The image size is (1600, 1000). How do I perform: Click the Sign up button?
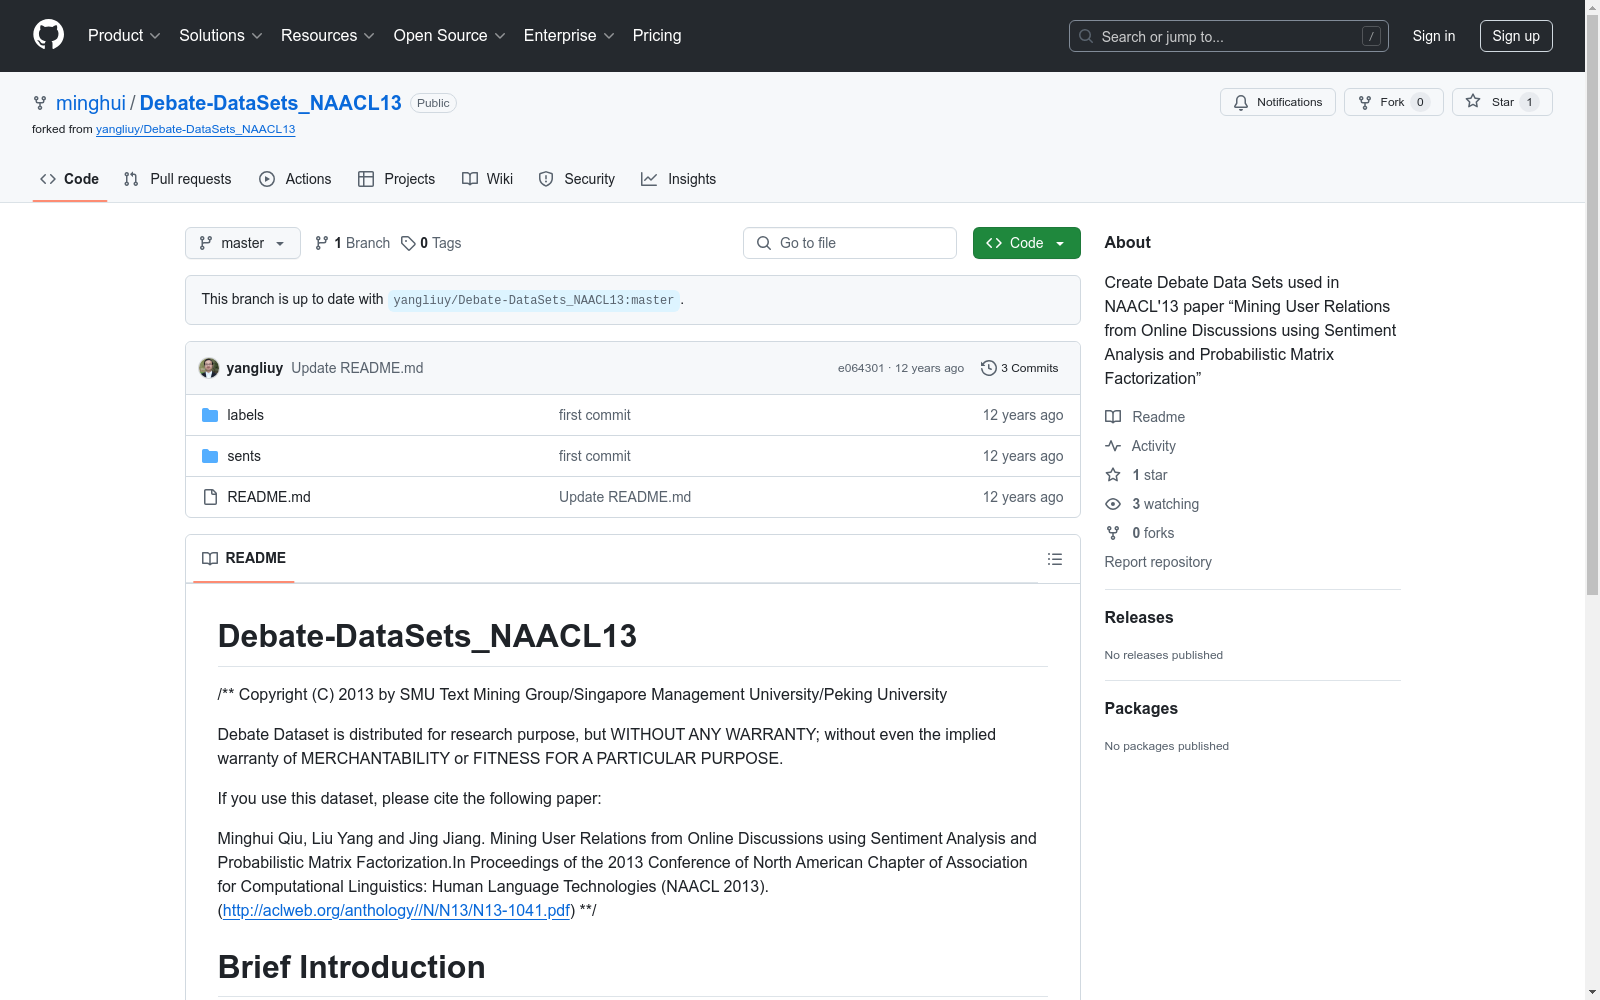pyautogui.click(x=1516, y=36)
